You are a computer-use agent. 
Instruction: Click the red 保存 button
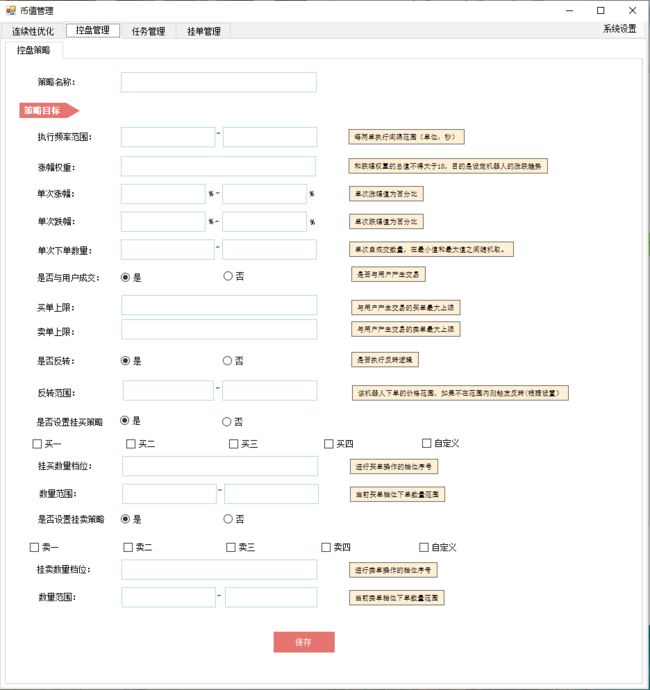coord(304,642)
